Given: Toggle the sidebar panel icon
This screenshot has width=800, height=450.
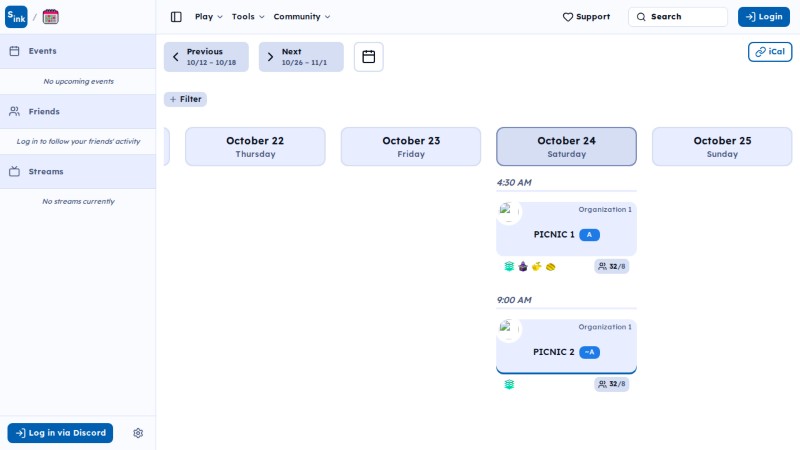Looking at the screenshot, I should coord(176,17).
